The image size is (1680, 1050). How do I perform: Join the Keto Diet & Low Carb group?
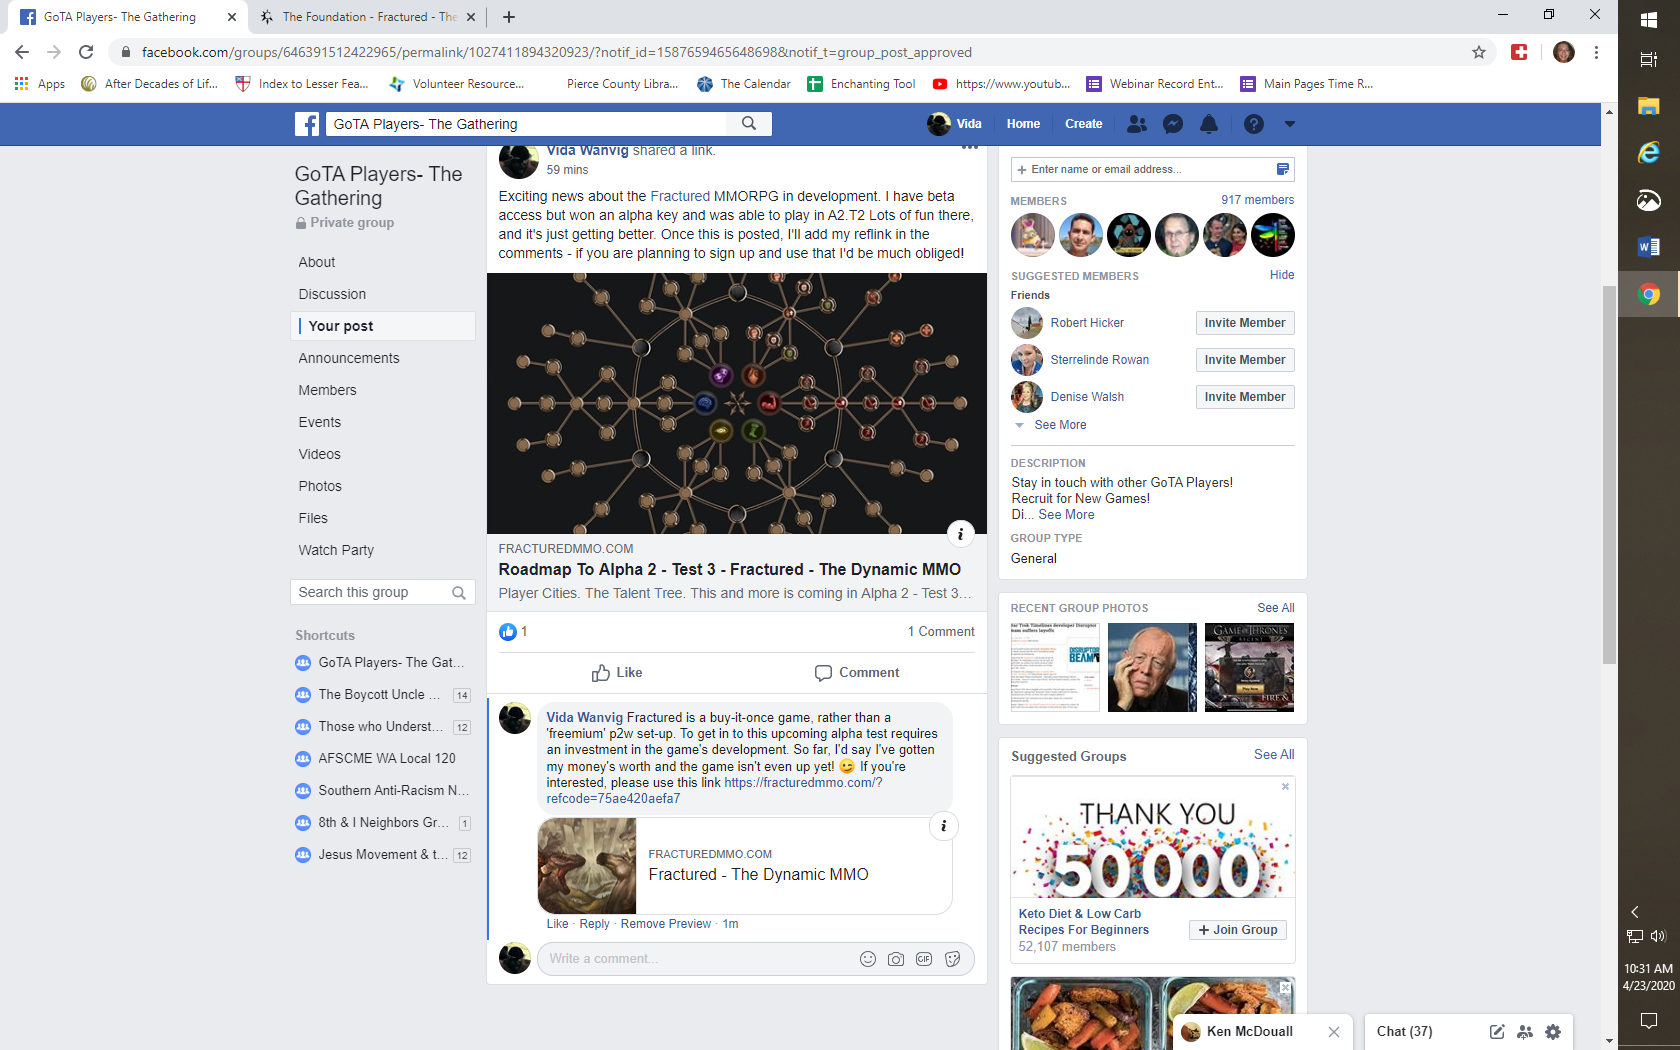click(x=1238, y=930)
